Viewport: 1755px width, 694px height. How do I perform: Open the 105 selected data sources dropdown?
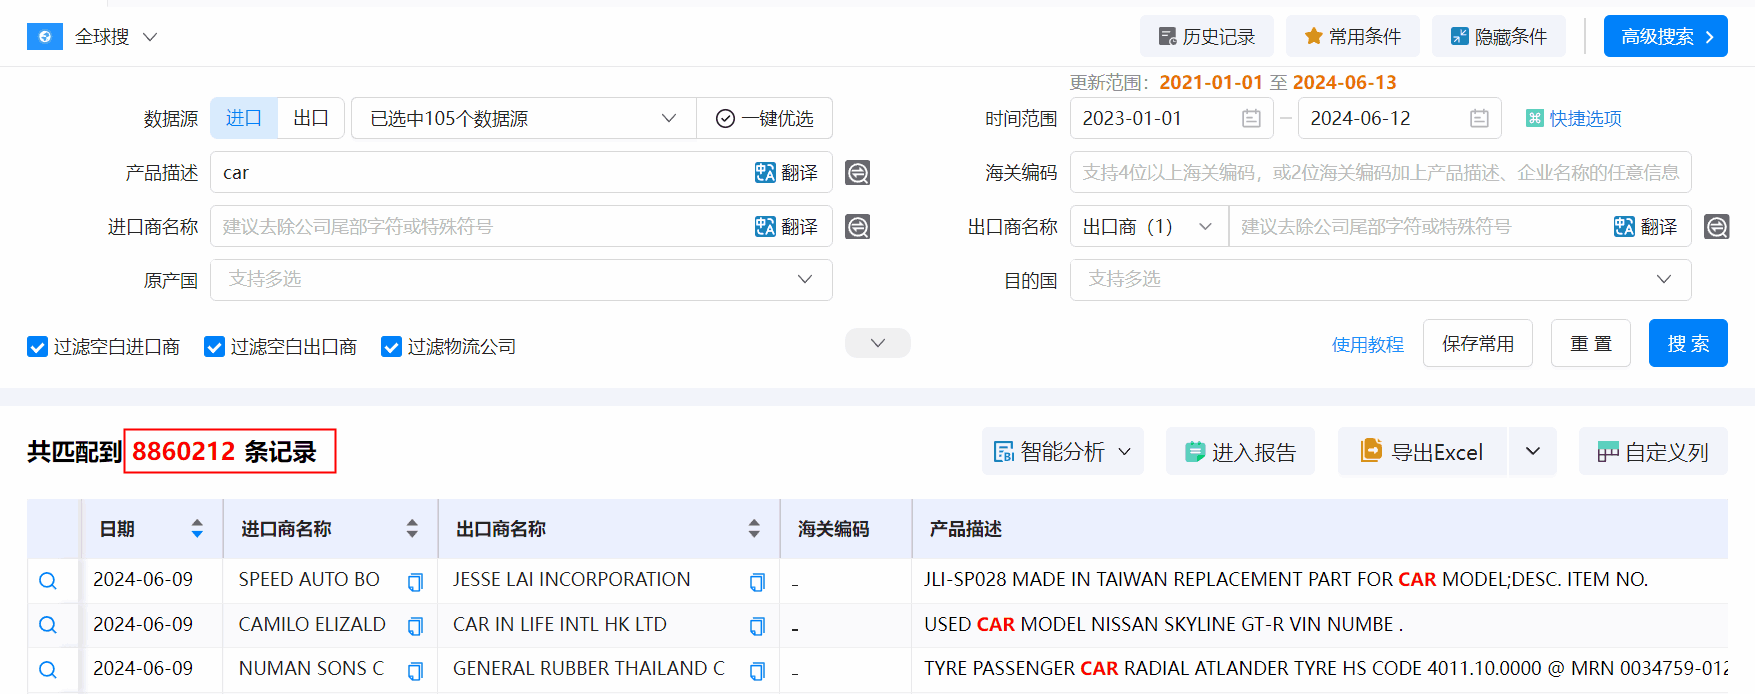coord(523,119)
